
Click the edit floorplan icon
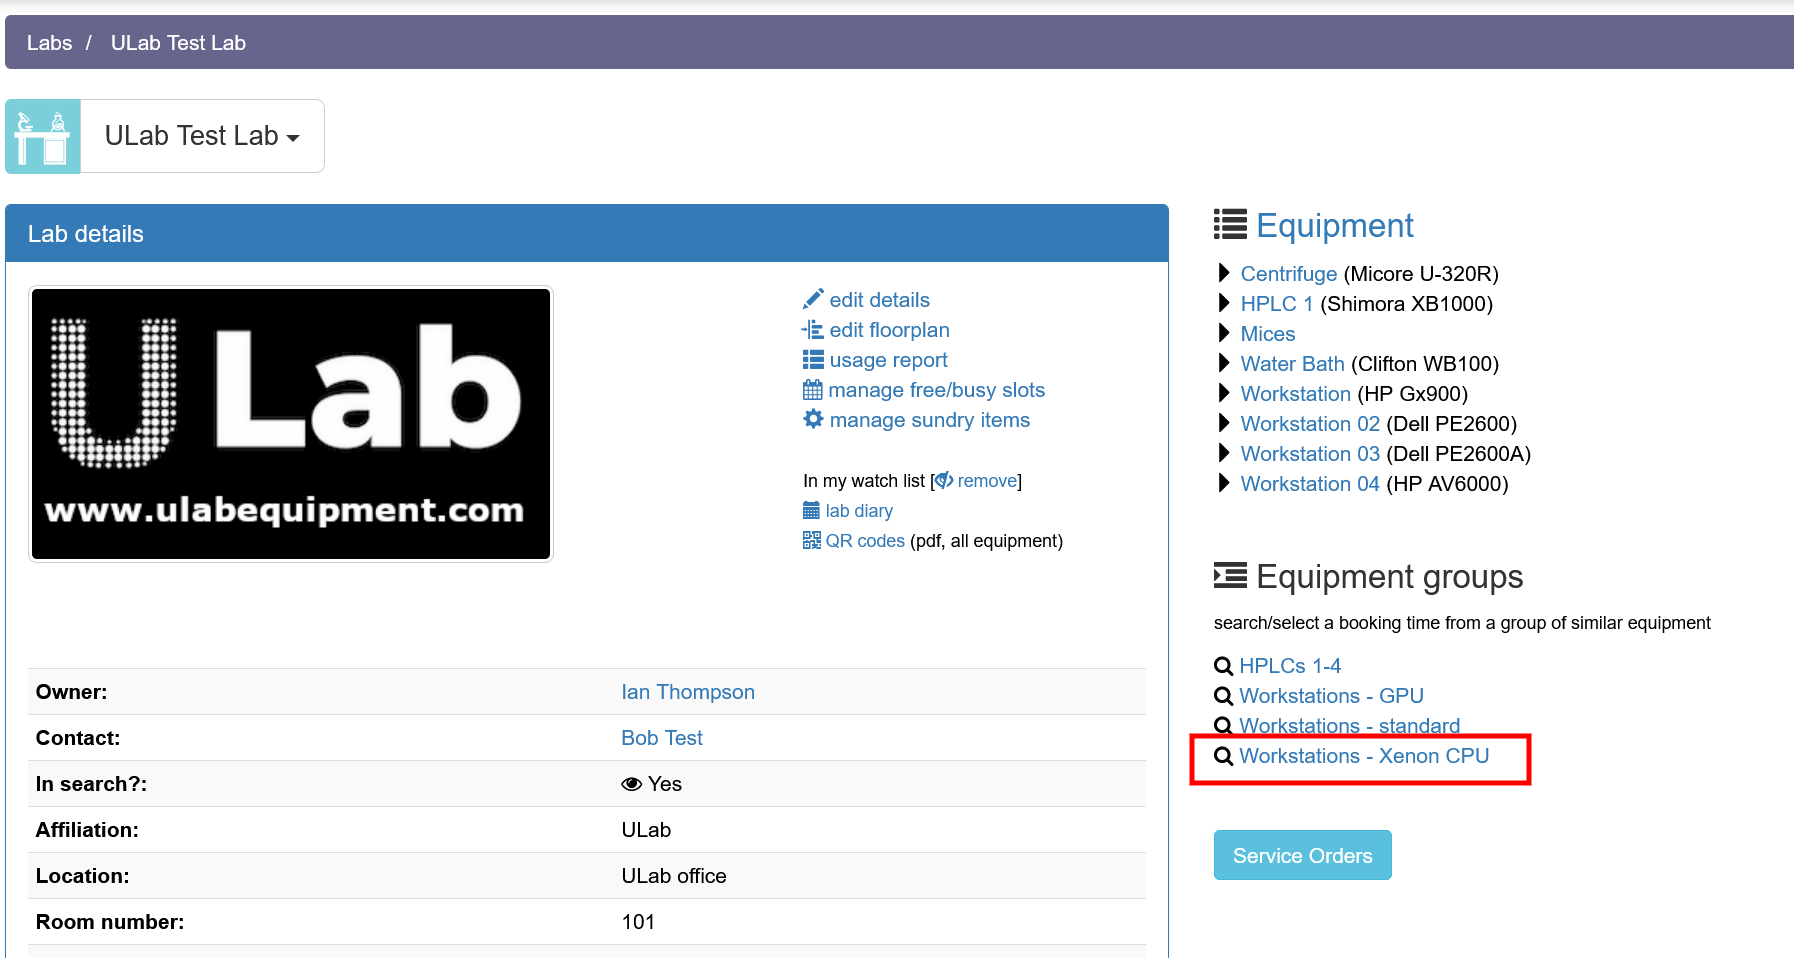(x=813, y=329)
